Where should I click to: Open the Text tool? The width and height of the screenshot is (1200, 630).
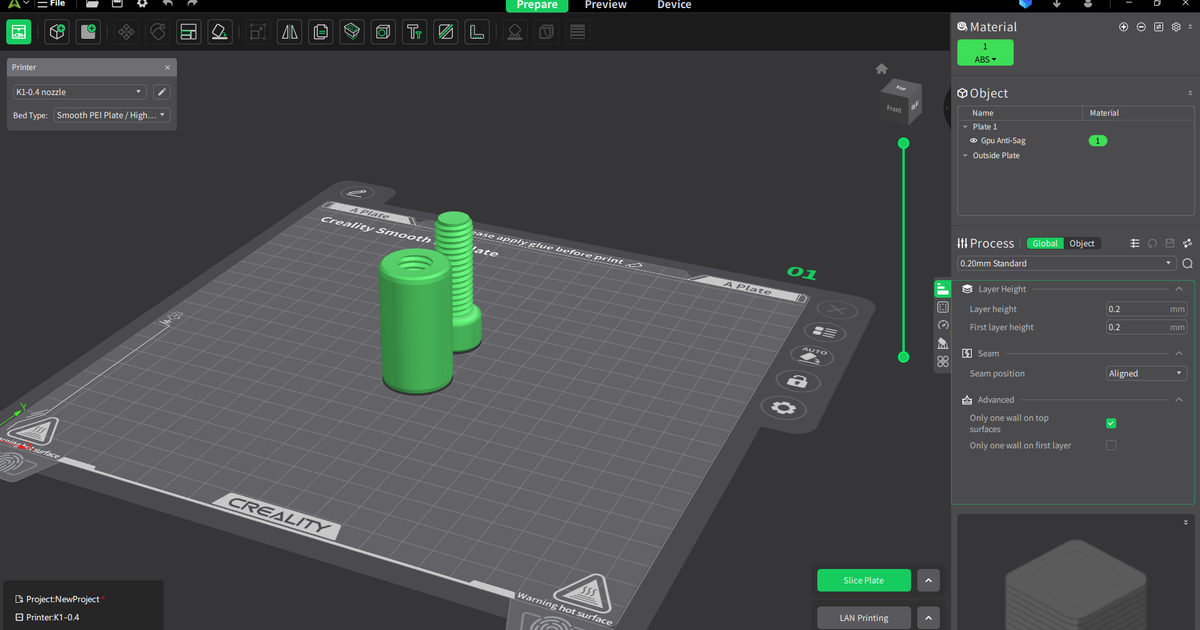click(414, 31)
